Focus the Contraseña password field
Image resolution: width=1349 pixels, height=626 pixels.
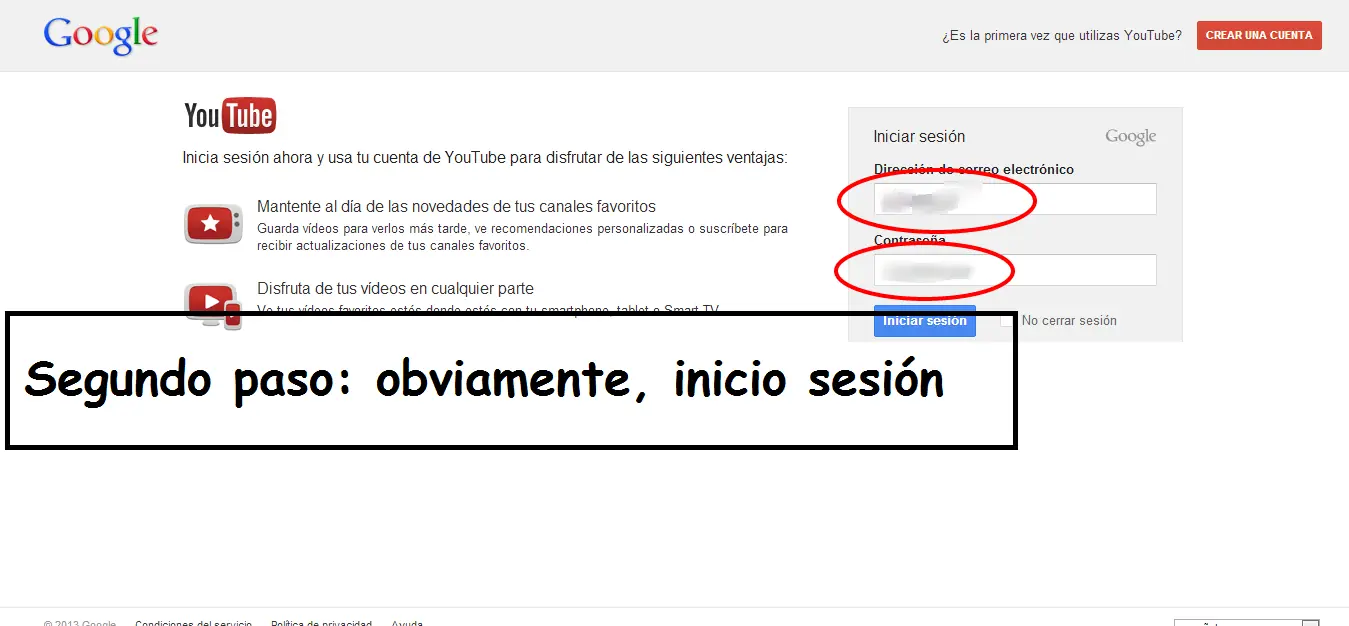coord(1015,270)
